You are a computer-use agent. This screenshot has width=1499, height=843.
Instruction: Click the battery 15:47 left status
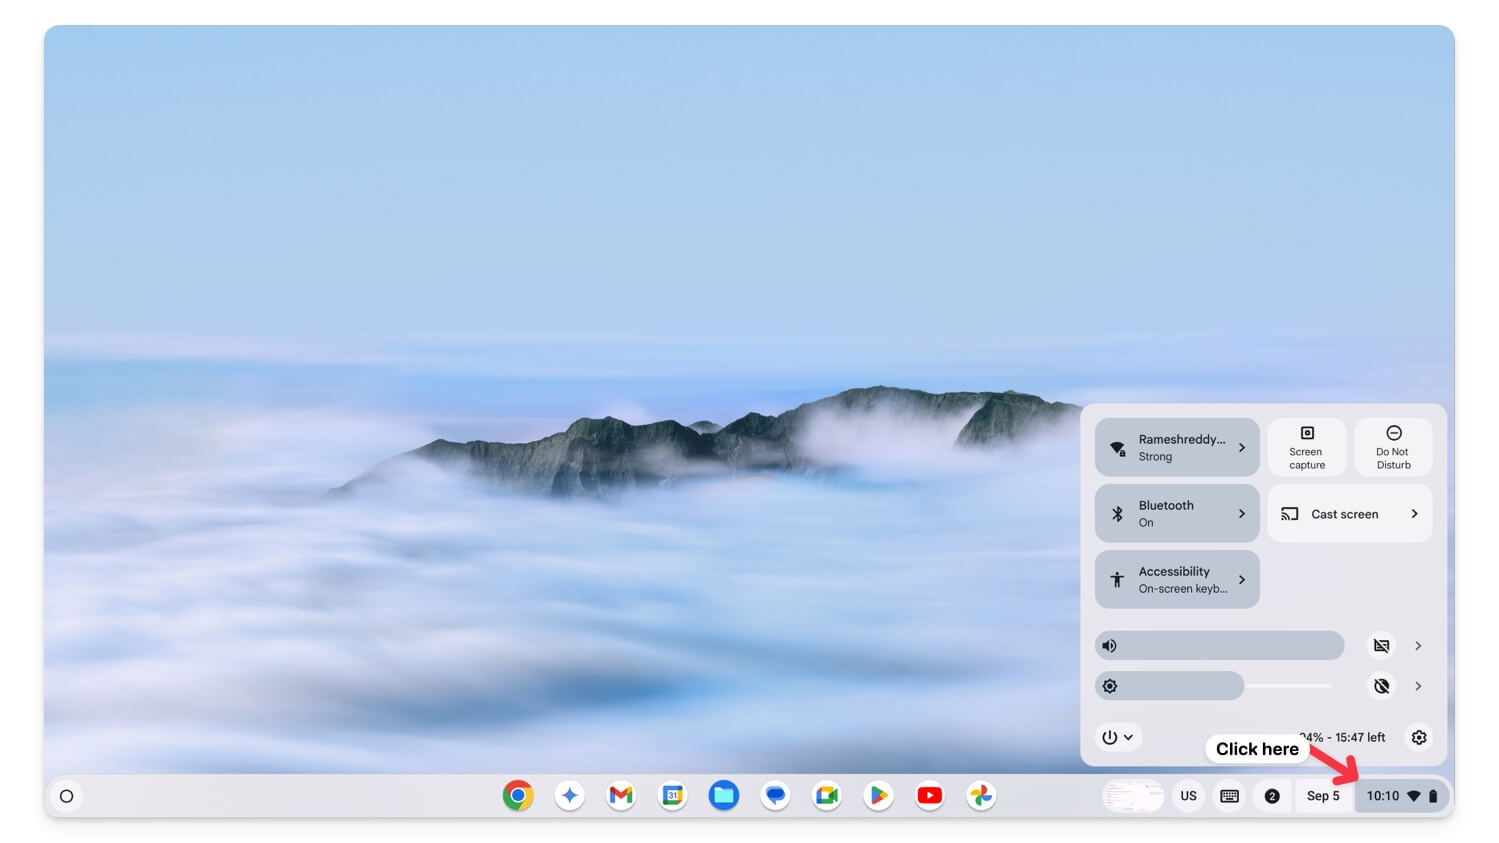point(1343,737)
